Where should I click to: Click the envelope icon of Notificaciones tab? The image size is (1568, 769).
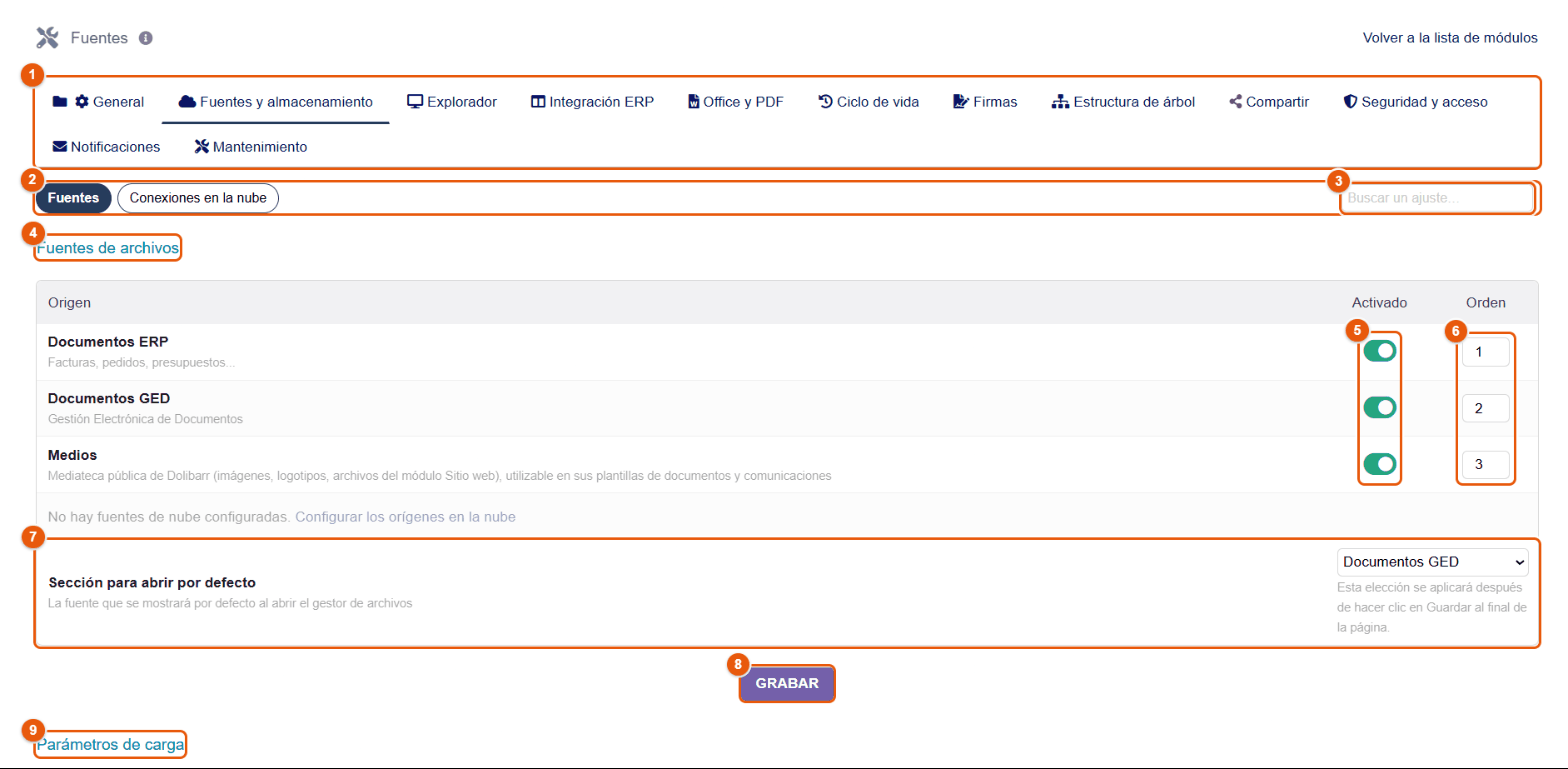pos(60,146)
